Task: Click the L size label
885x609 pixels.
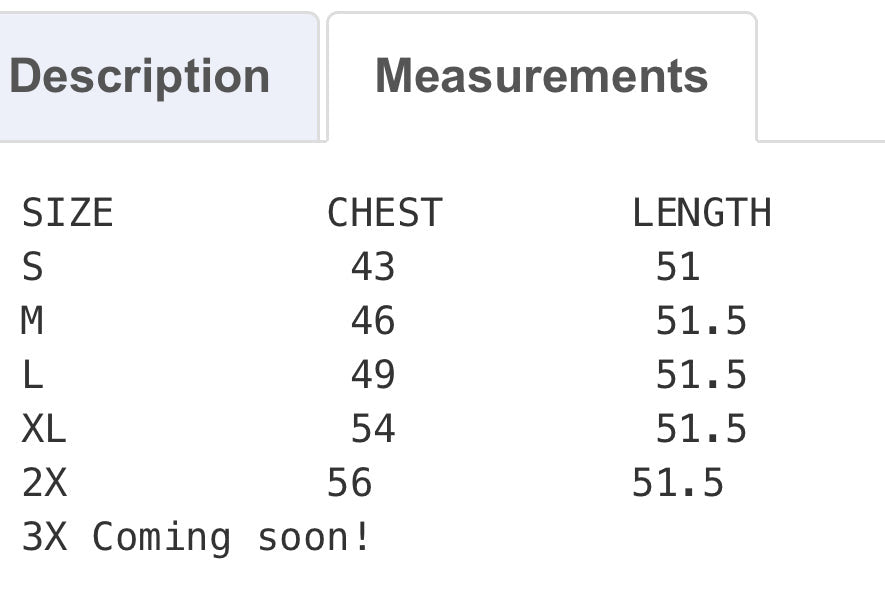Action: (x=32, y=375)
